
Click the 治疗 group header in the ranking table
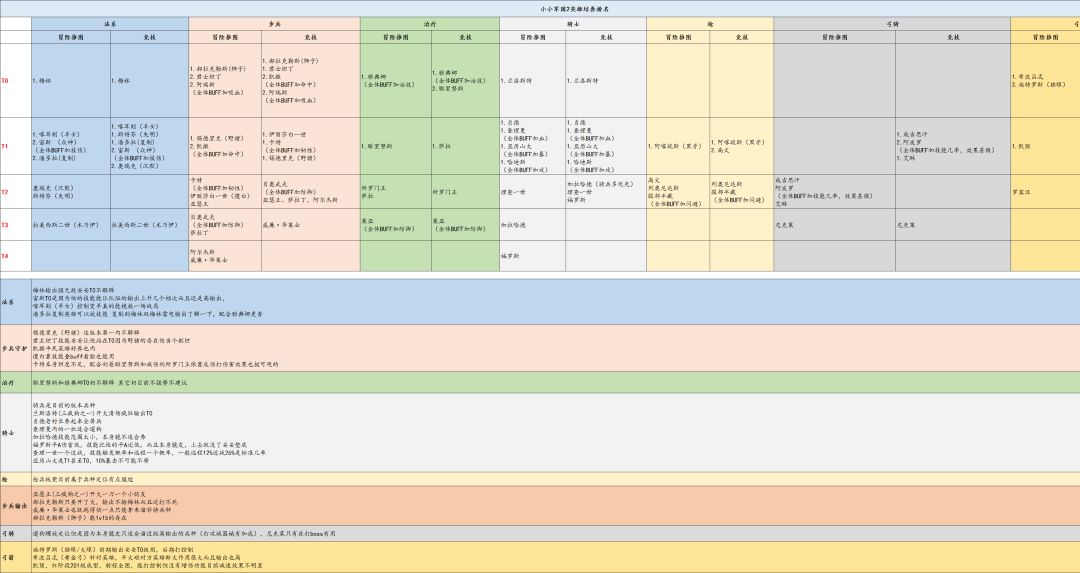click(430, 23)
